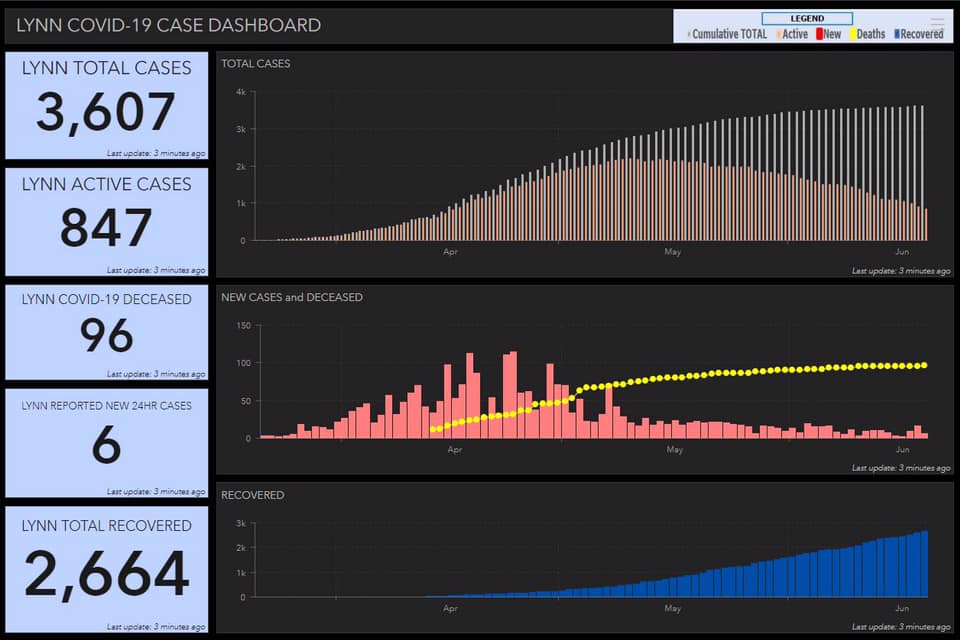The image size is (960, 640).
Task: Click the orange Active legend swatch
Action: pos(778,34)
